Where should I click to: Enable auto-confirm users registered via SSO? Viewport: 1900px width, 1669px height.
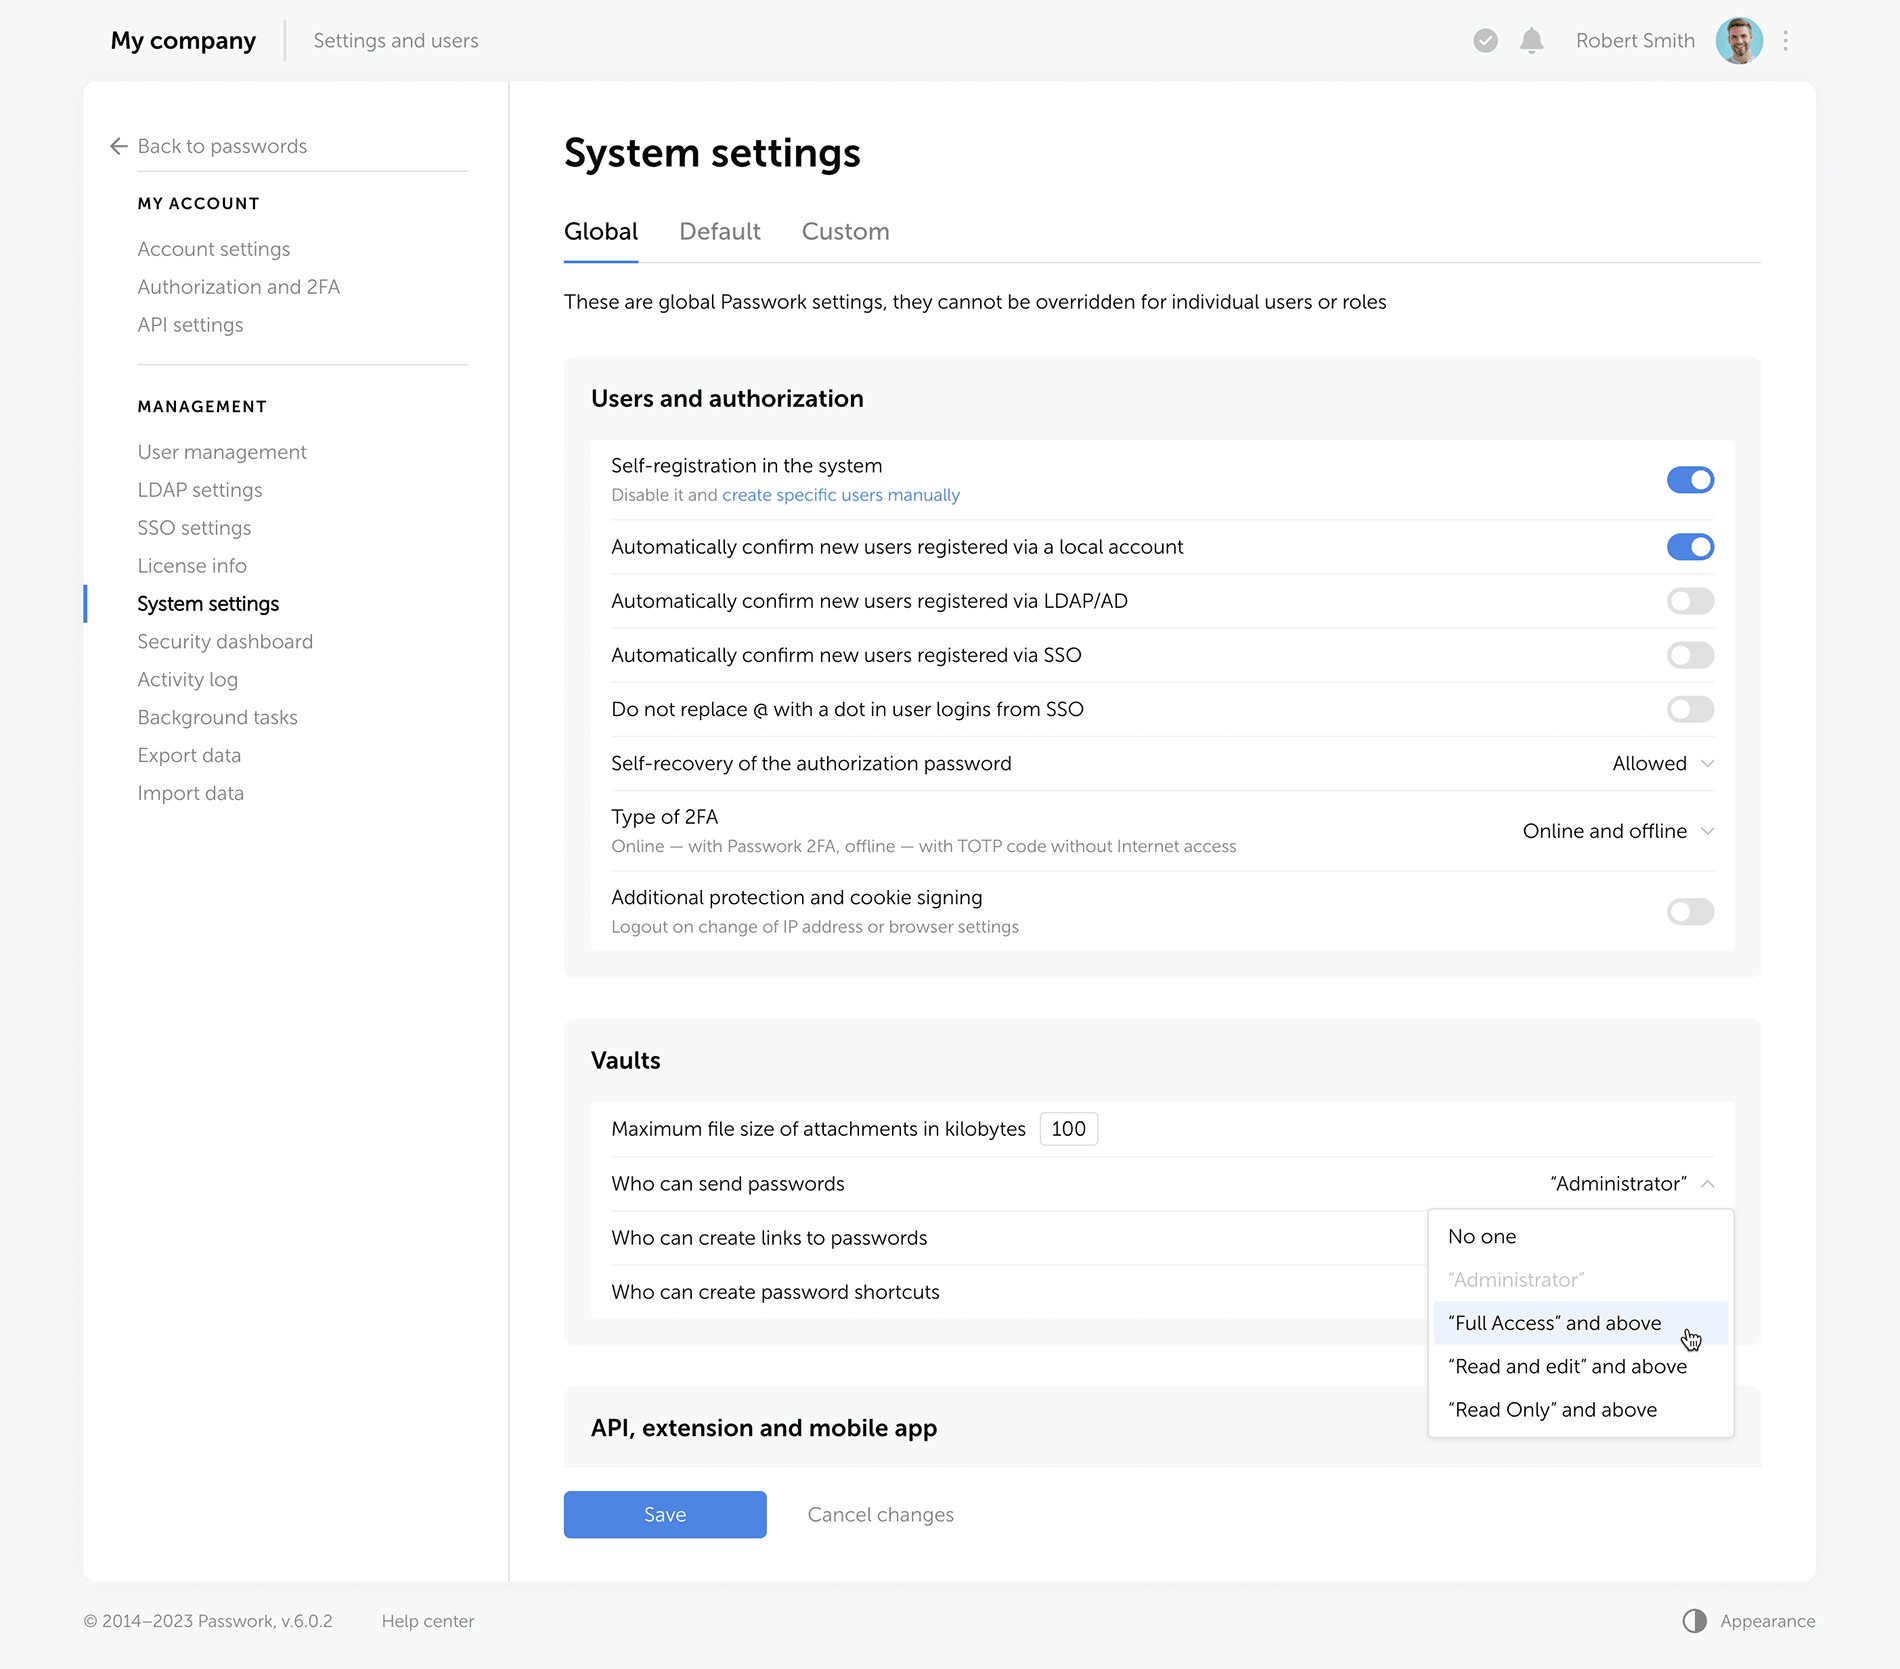coord(1690,655)
